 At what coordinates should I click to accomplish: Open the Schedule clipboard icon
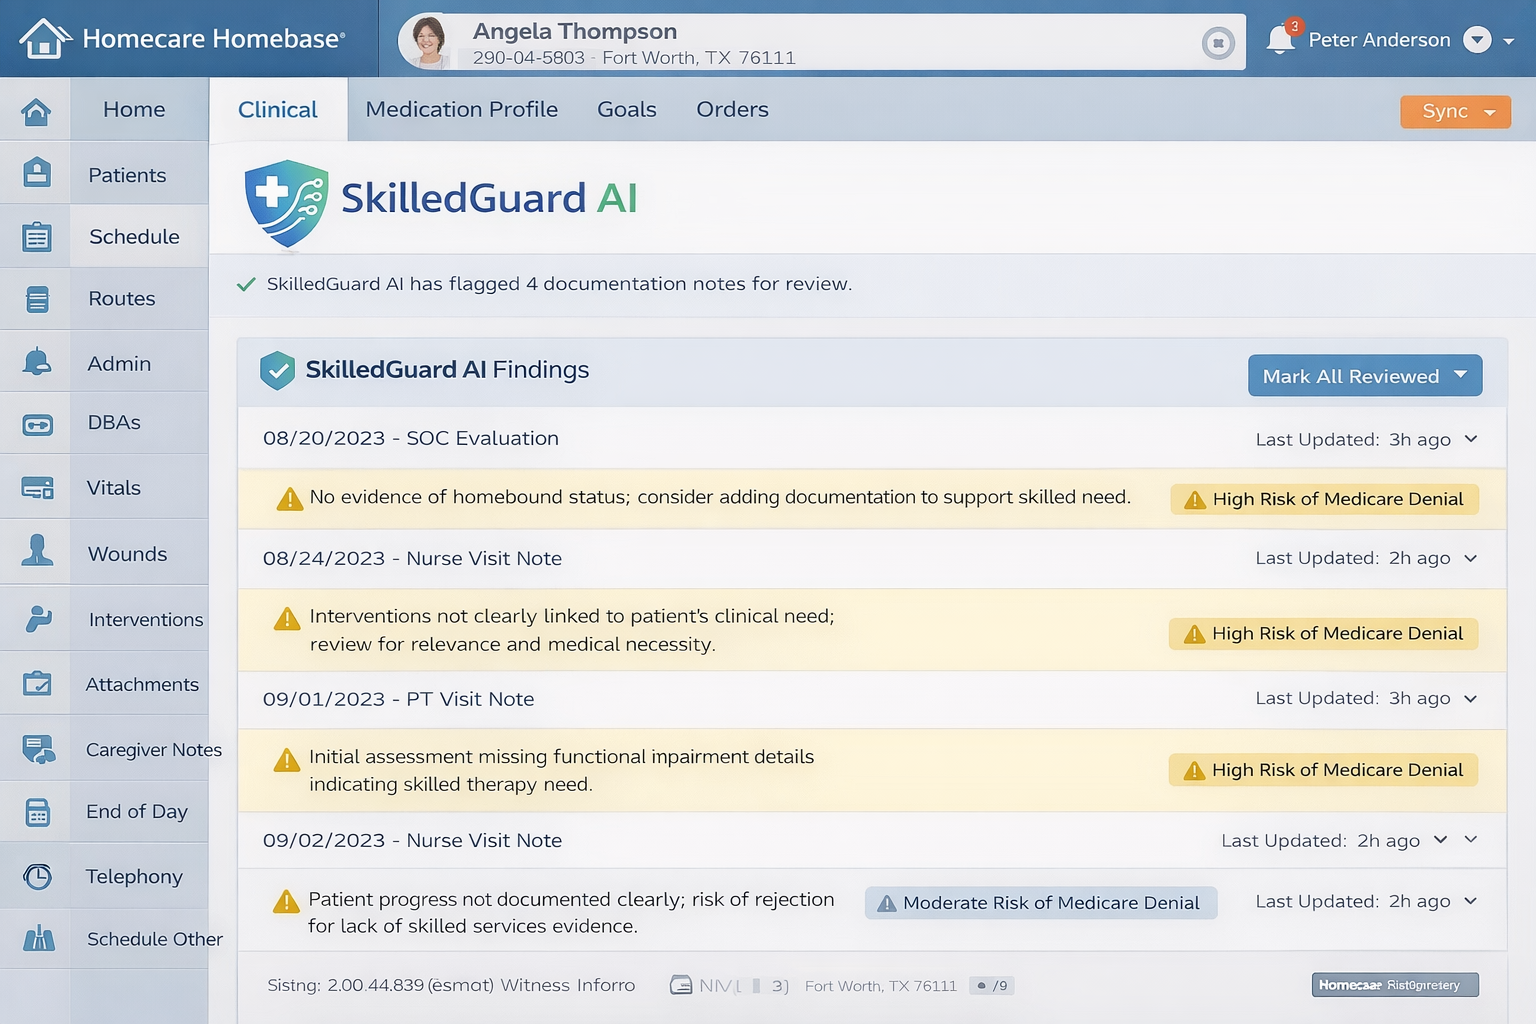tap(37, 237)
